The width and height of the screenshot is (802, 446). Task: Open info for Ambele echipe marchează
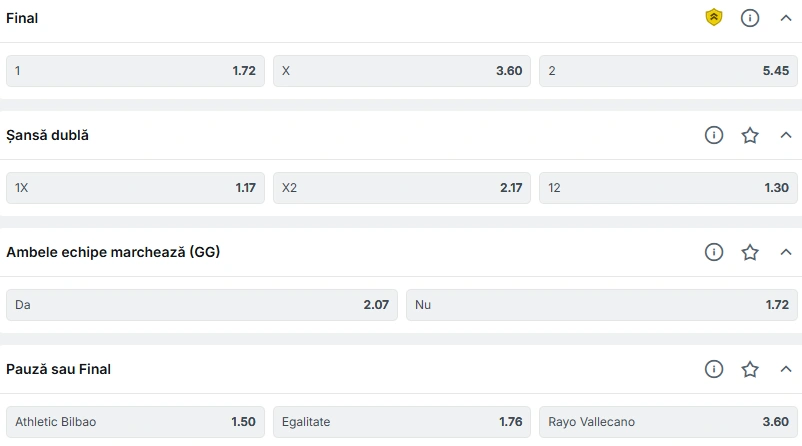714,252
